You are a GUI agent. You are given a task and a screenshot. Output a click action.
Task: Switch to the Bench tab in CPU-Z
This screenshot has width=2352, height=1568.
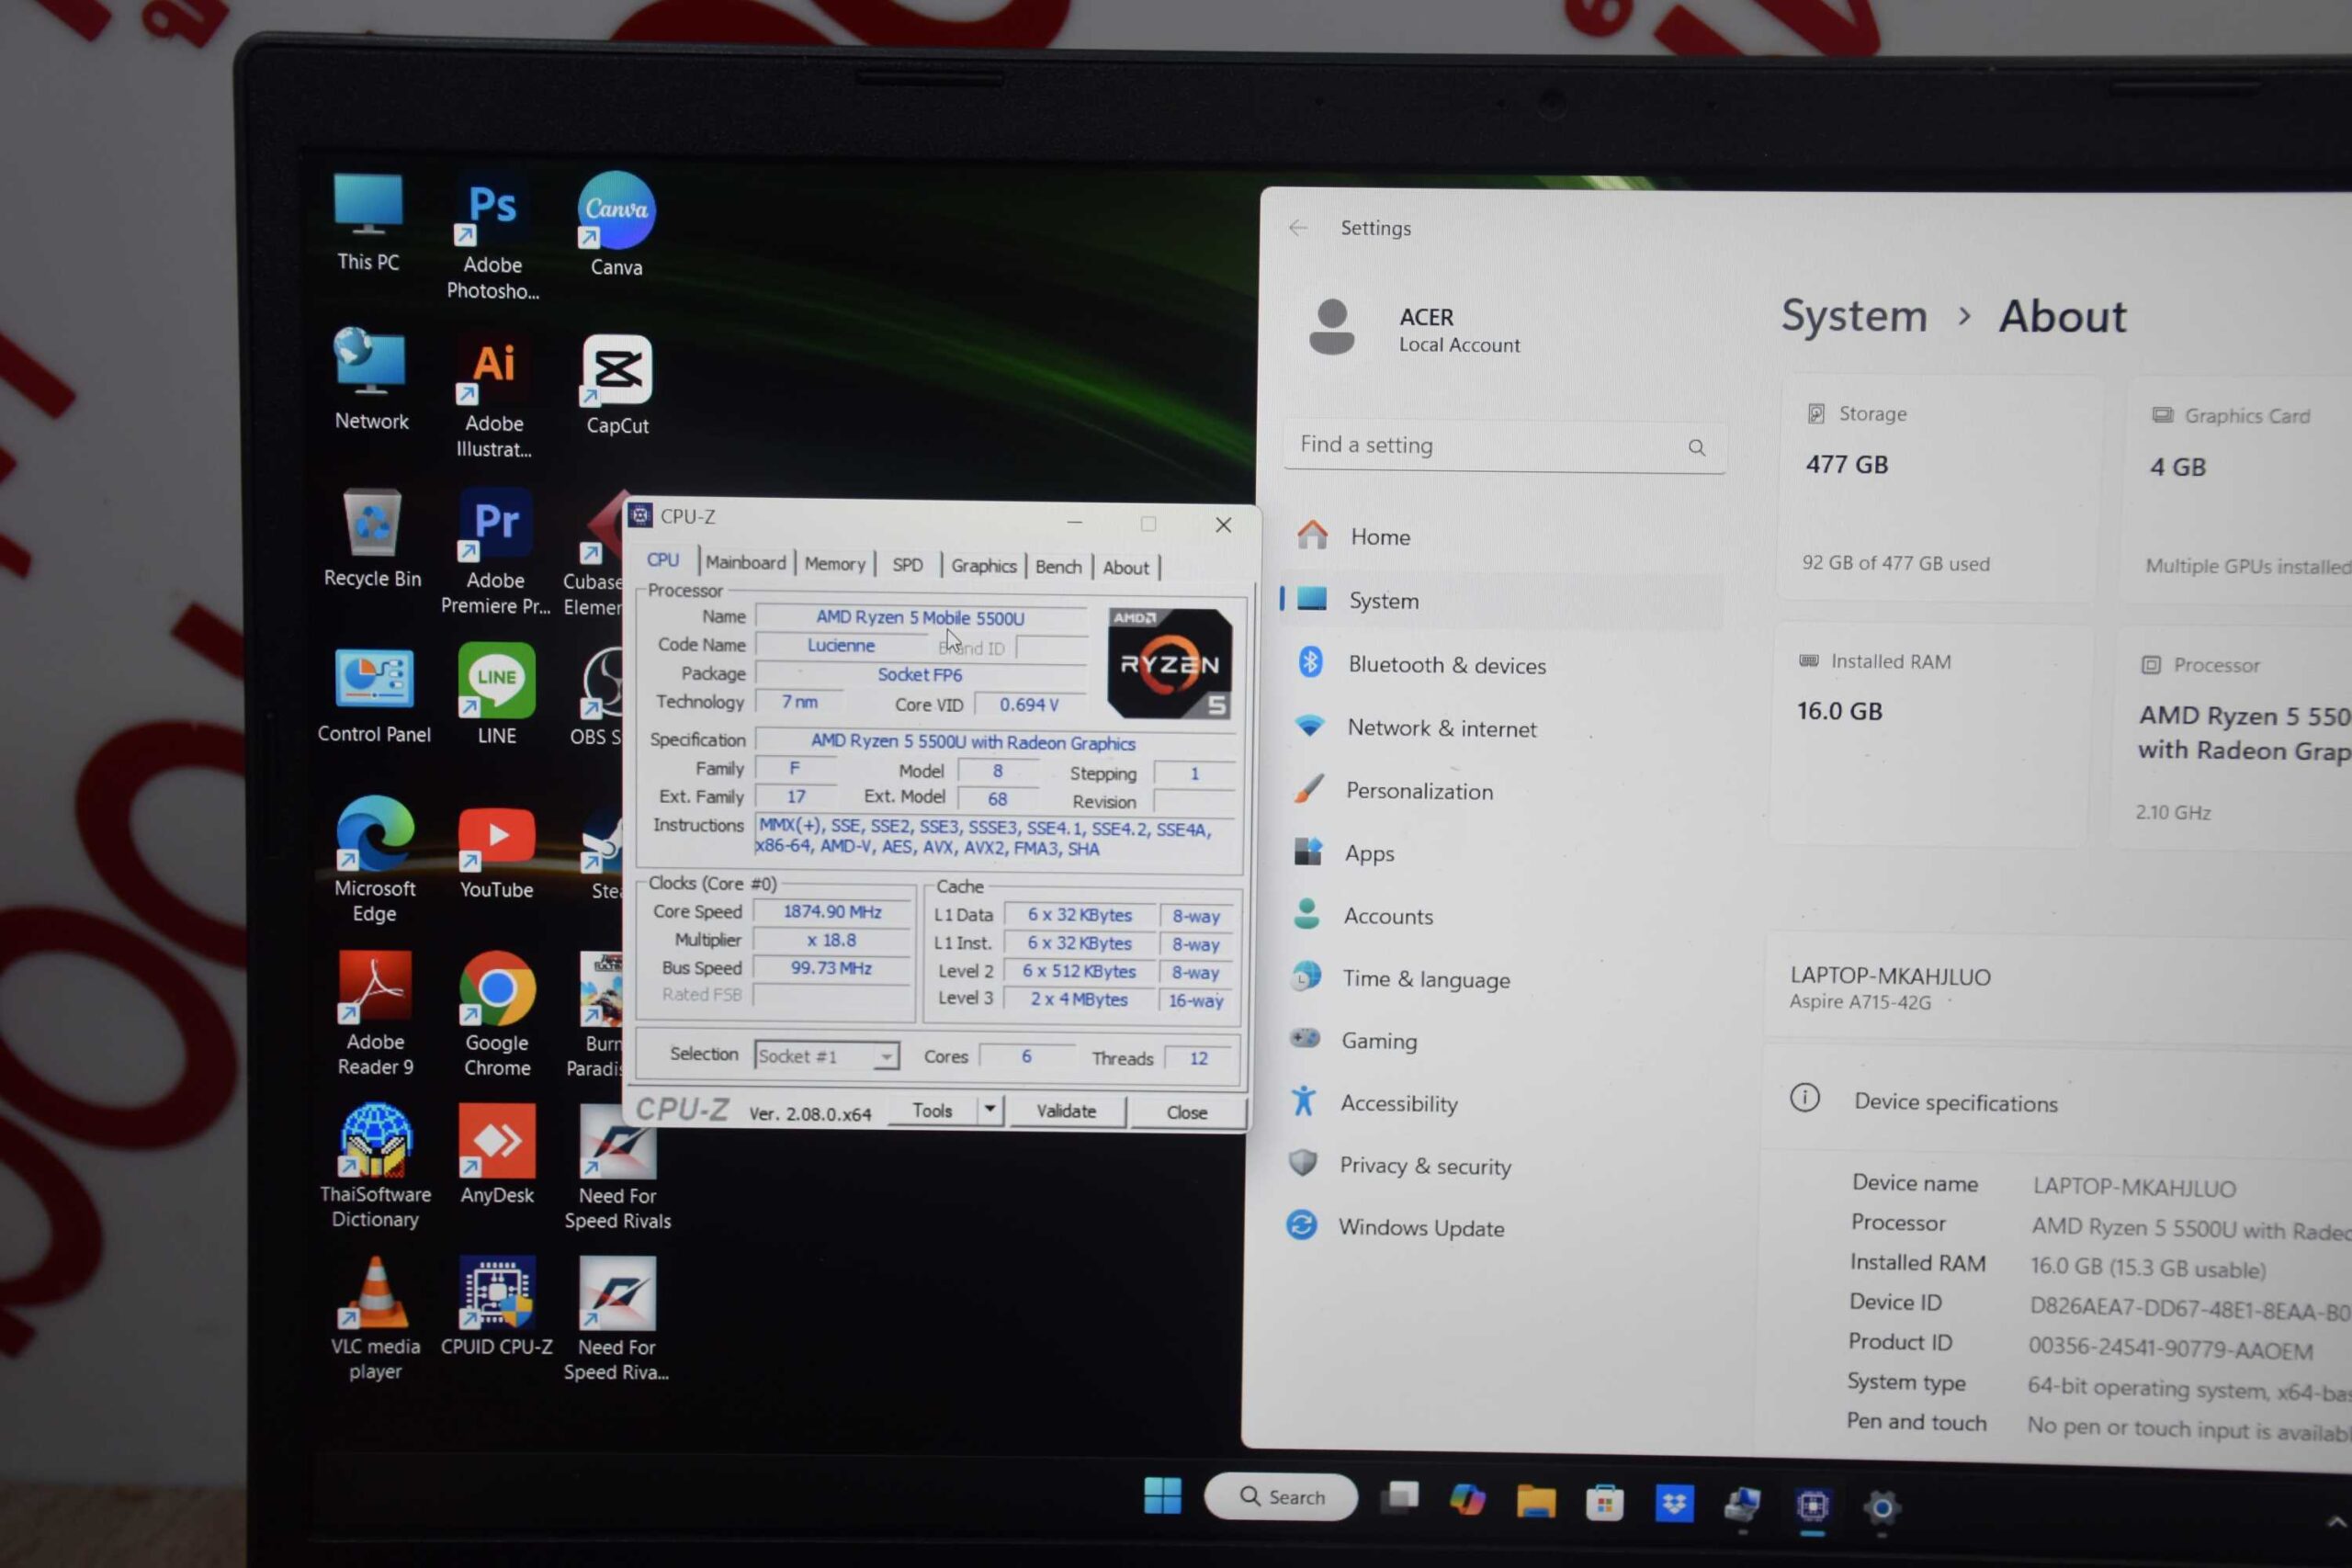(x=1058, y=567)
